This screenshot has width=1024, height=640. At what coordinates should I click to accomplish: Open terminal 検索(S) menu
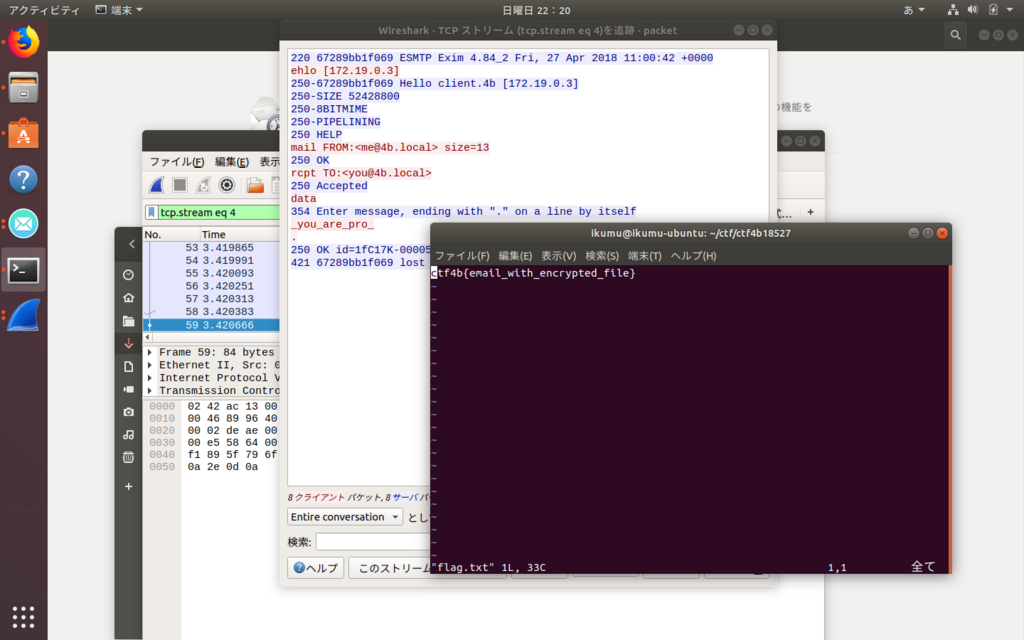point(602,256)
